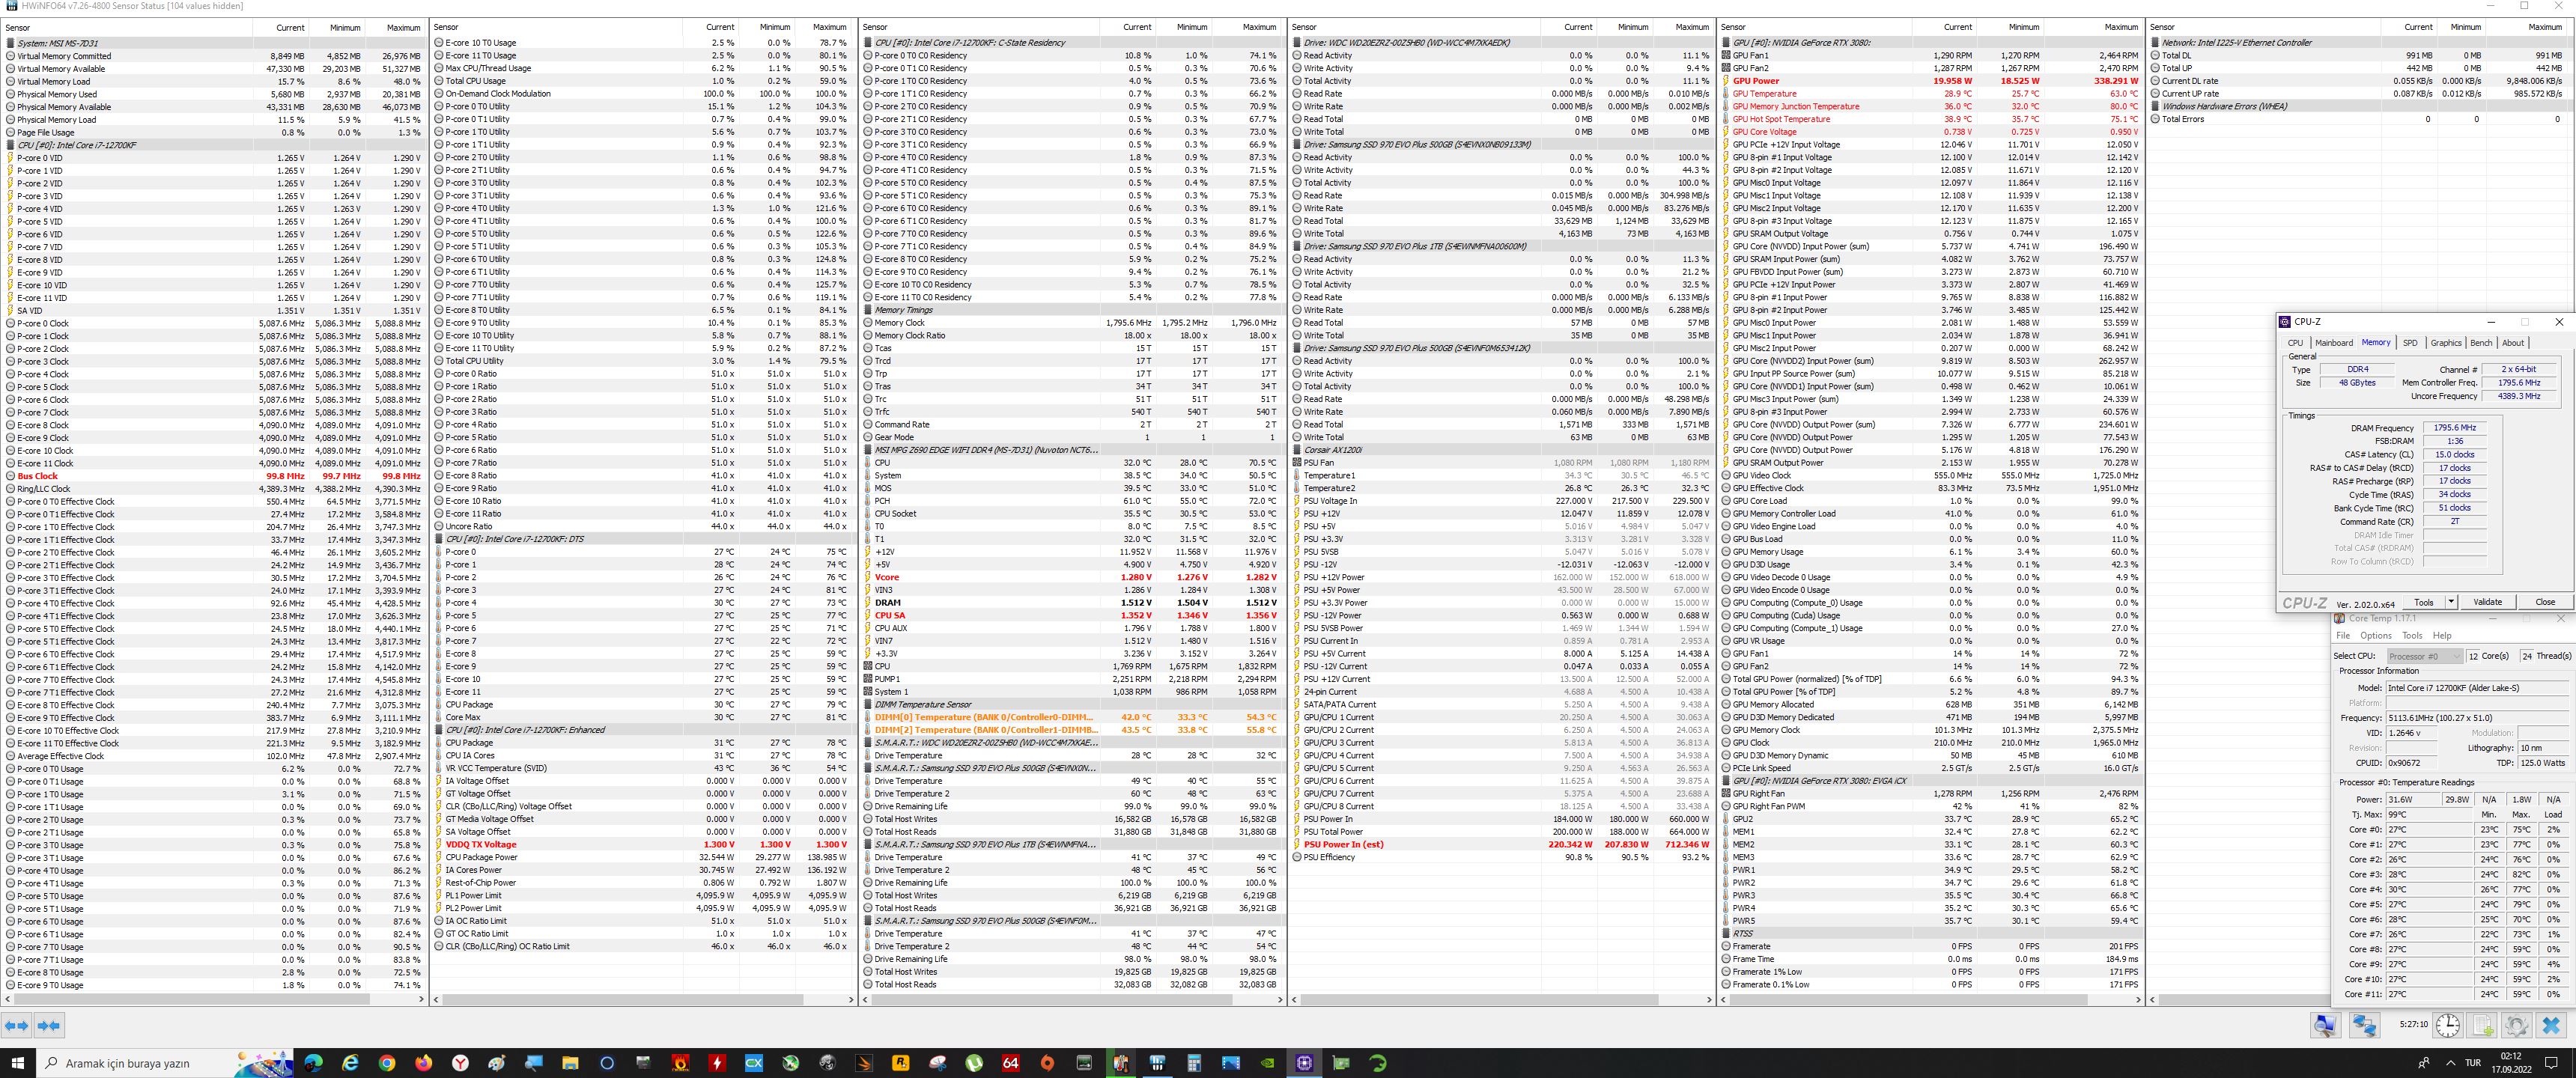
Task: Click Tools button in CPU-Z
Action: [x=2424, y=602]
